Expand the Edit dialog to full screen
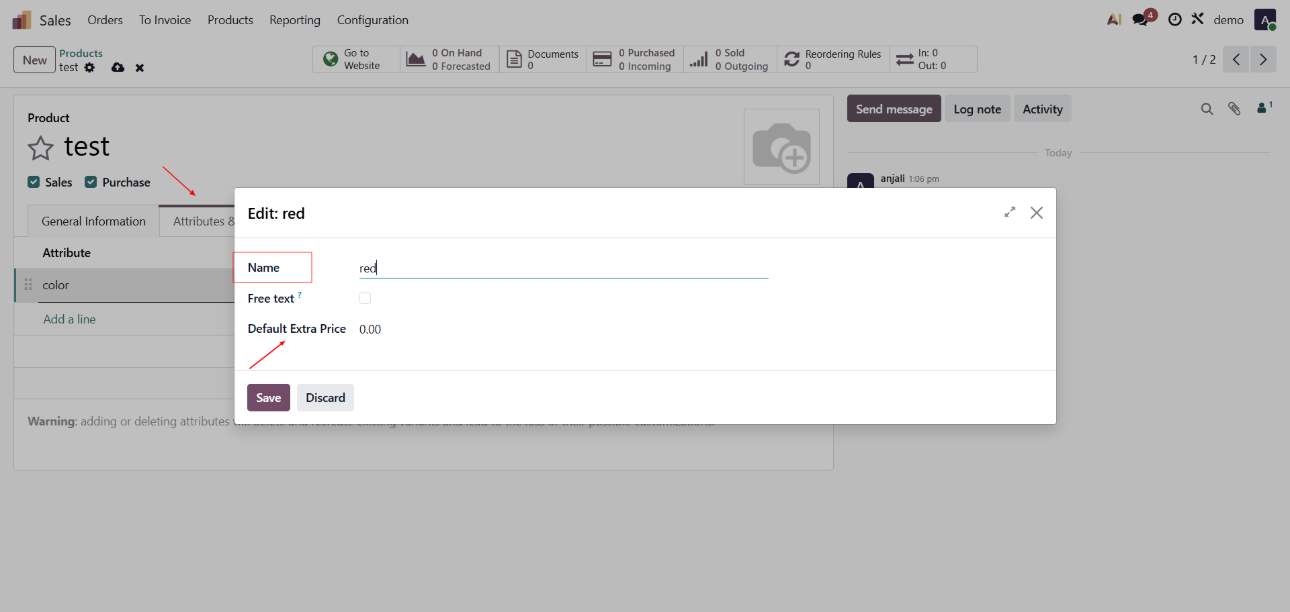This screenshot has width=1290, height=612. pyautogui.click(x=1010, y=213)
